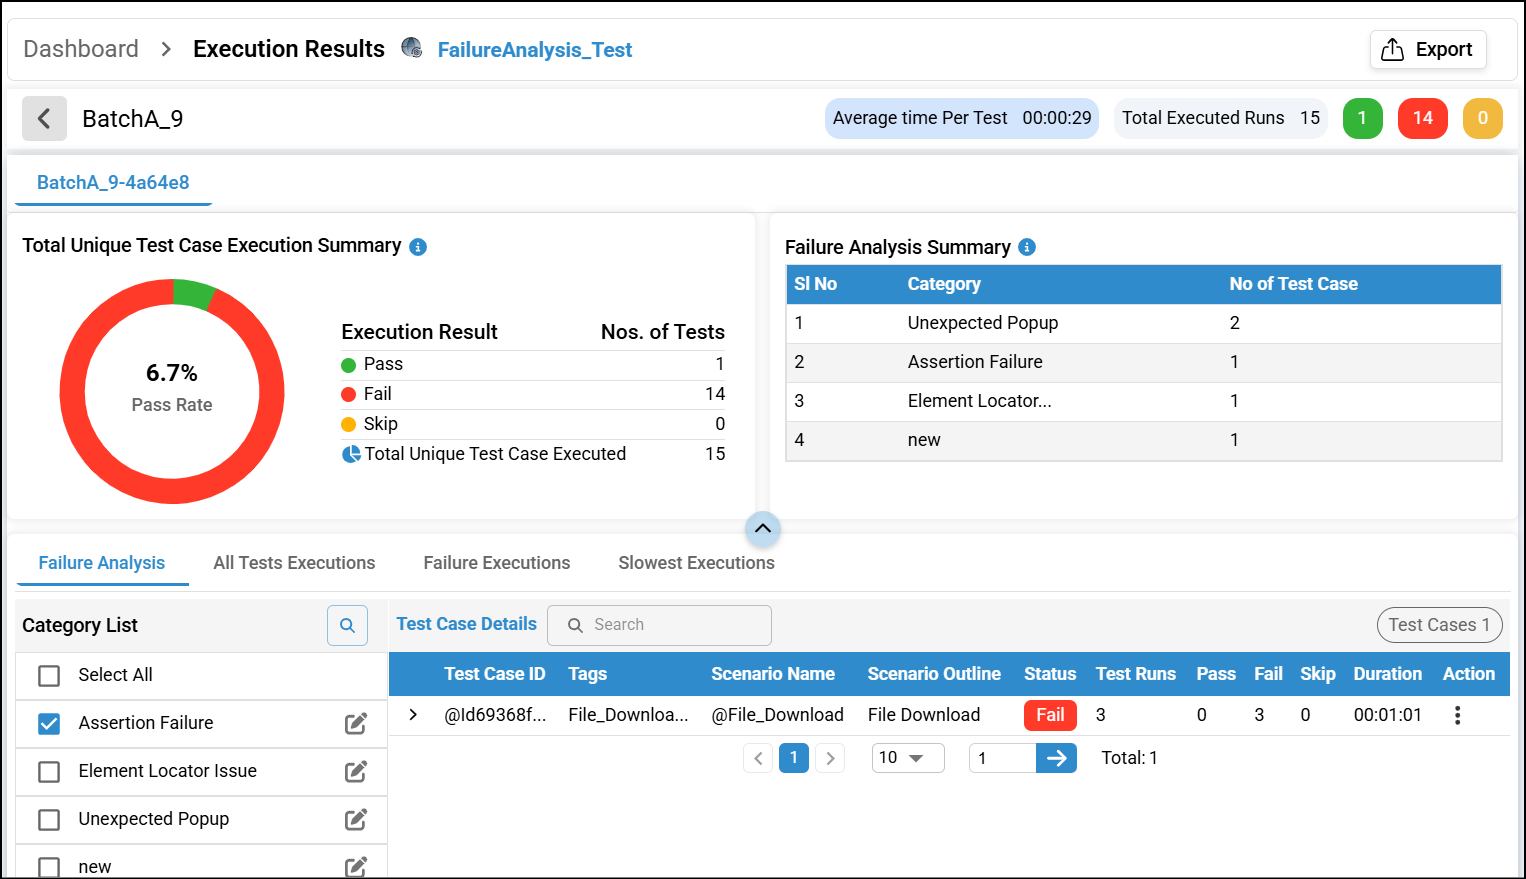Screen dimensions: 1526x879
Task: Click the Tags column header
Action: tap(587, 674)
